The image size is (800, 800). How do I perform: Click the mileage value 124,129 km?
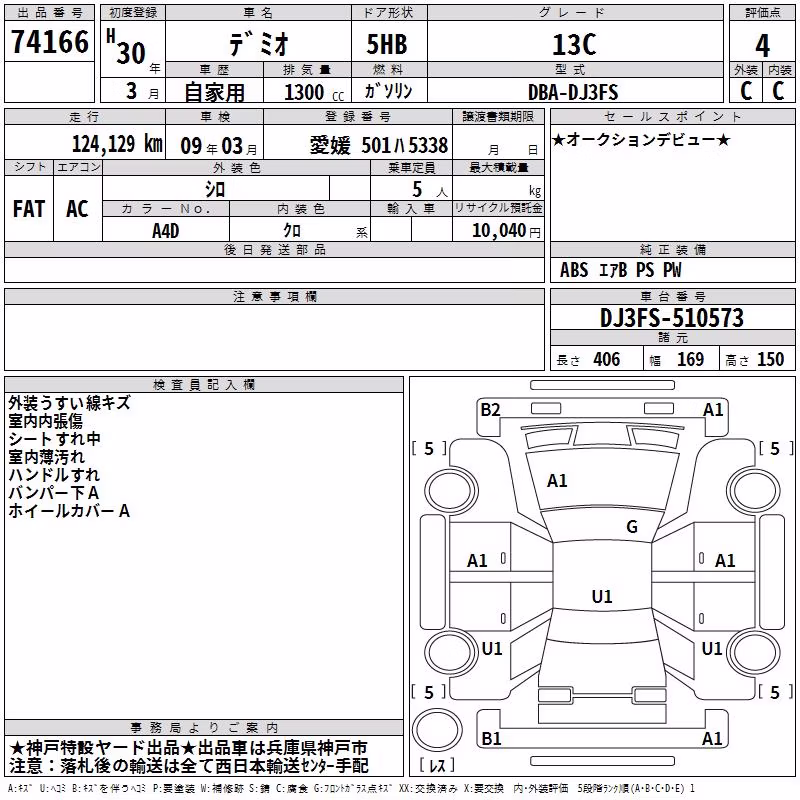[x=117, y=144]
